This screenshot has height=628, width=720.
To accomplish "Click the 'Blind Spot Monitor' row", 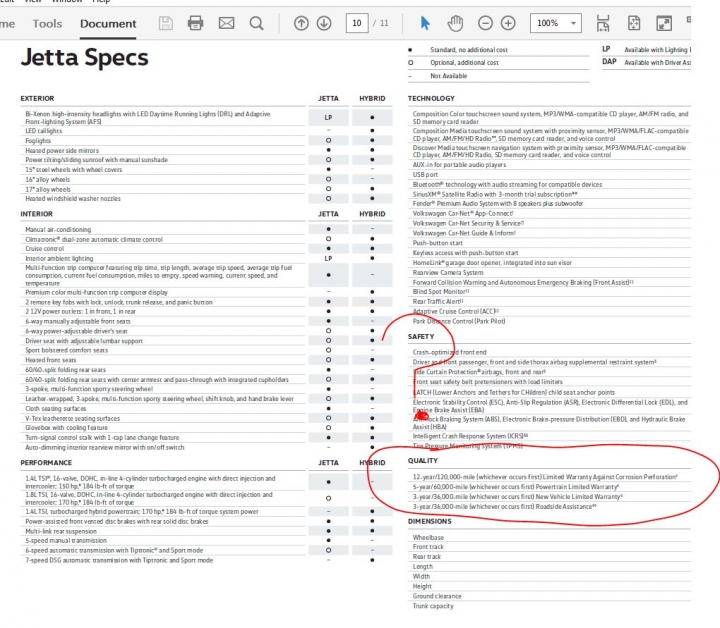I will [x=549, y=292].
